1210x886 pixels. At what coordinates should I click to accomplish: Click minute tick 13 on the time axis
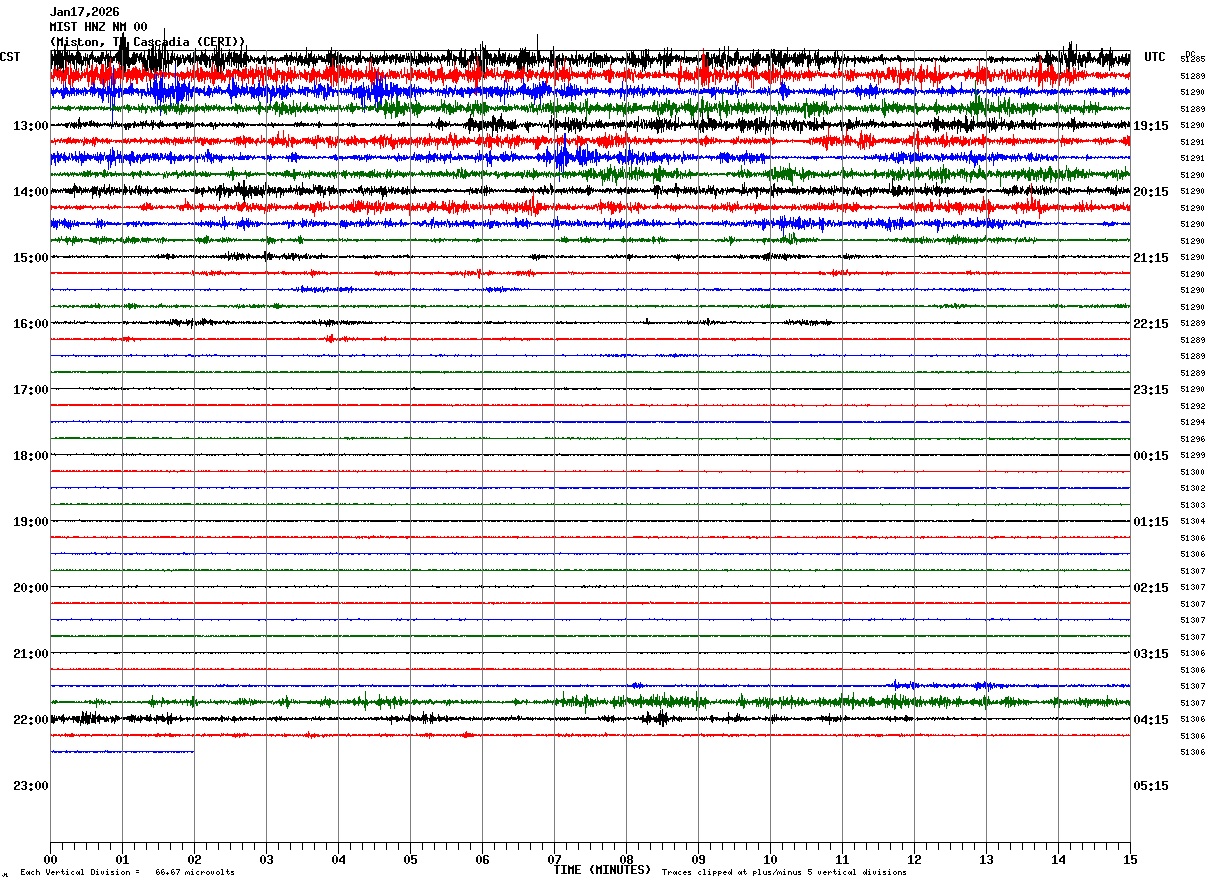coord(986,860)
